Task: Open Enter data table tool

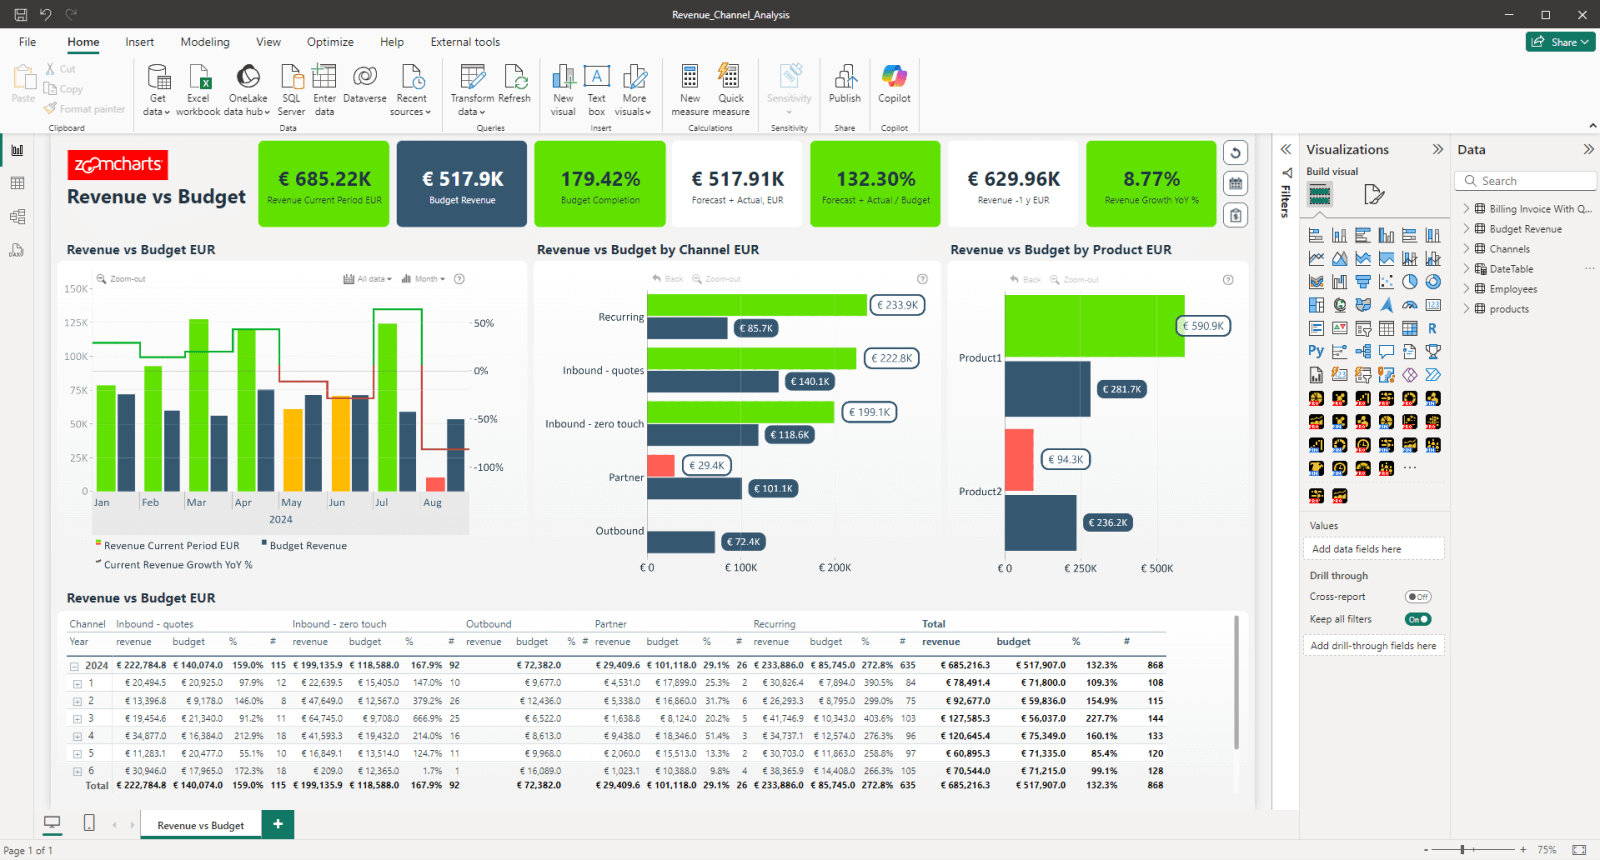Action: click(x=324, y=90)
